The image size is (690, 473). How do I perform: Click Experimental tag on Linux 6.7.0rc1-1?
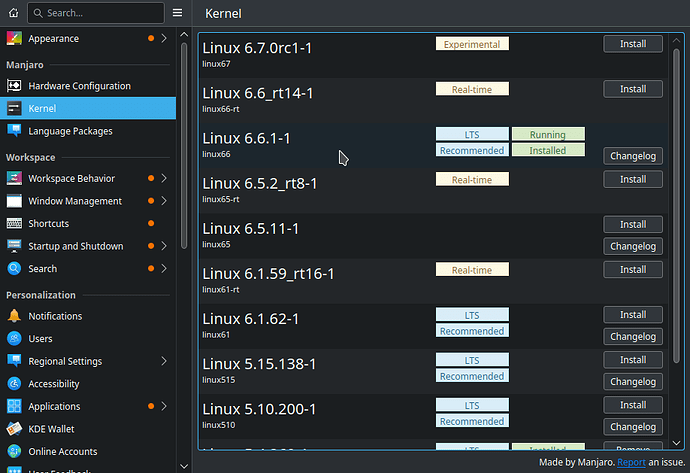(x=472, y=44)
